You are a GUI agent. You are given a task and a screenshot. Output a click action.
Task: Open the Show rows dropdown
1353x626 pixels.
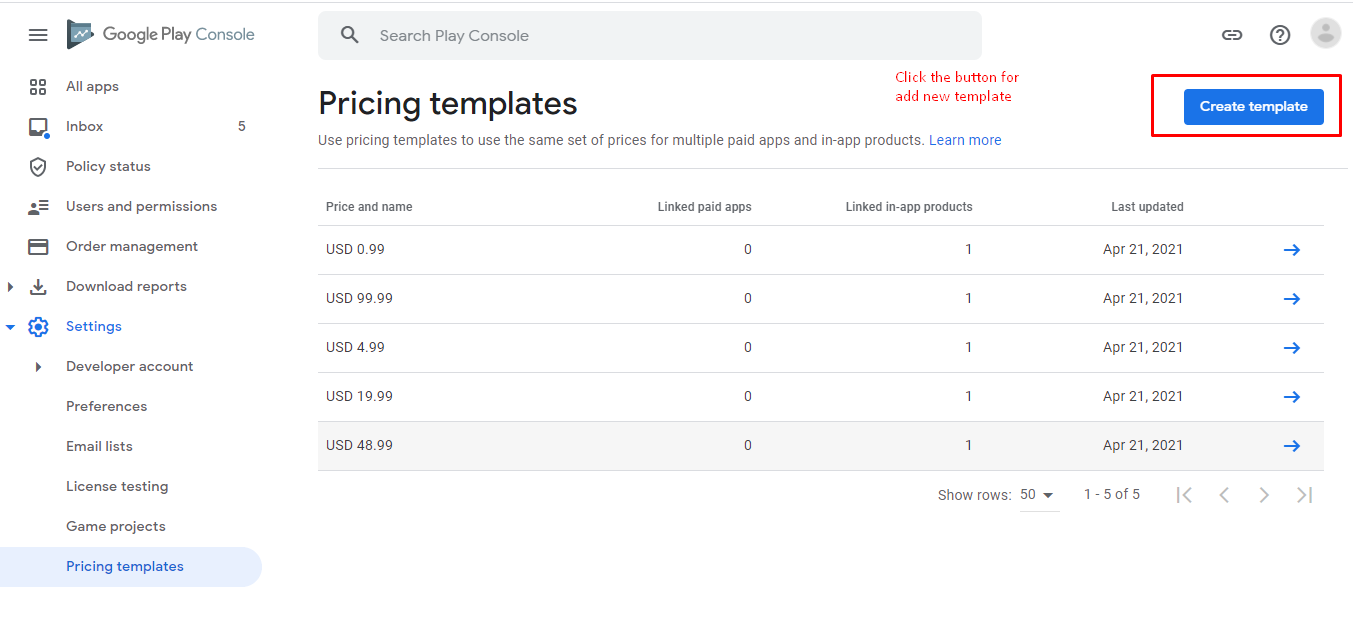[1038, 495]
